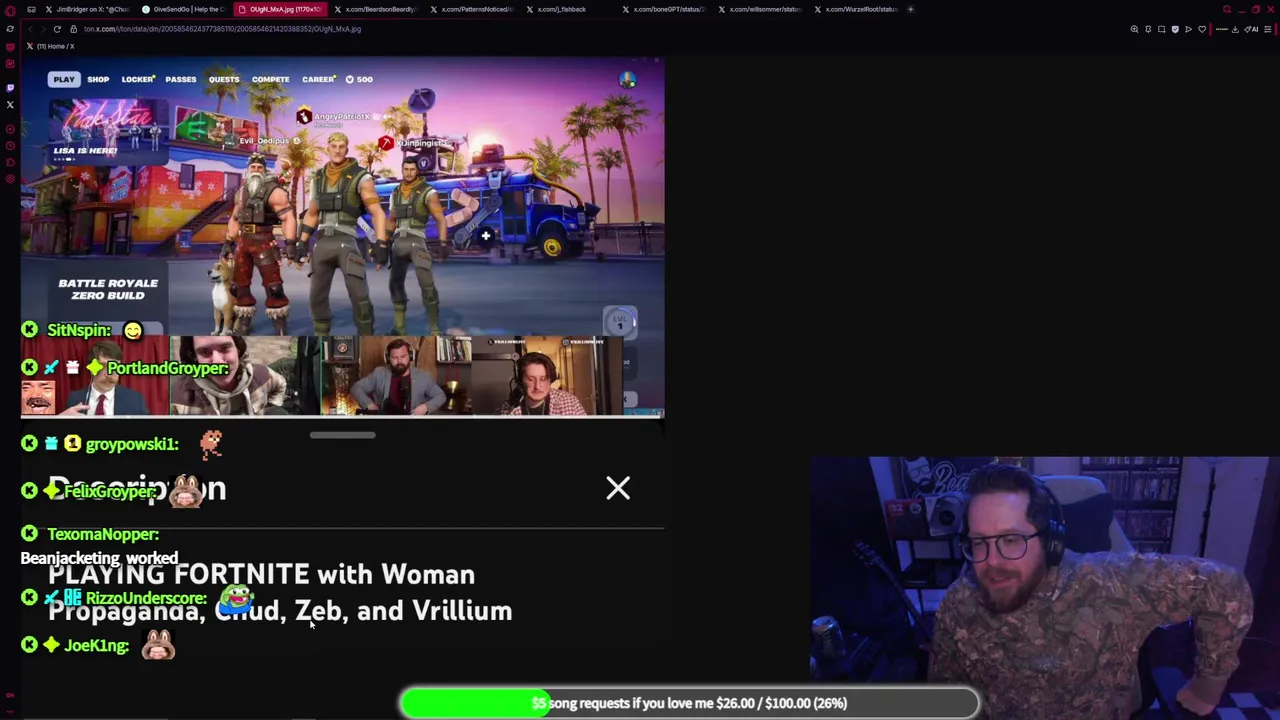
Task: Switch to the x.com/boneGPT status tab
Action: tap(663, 9)
